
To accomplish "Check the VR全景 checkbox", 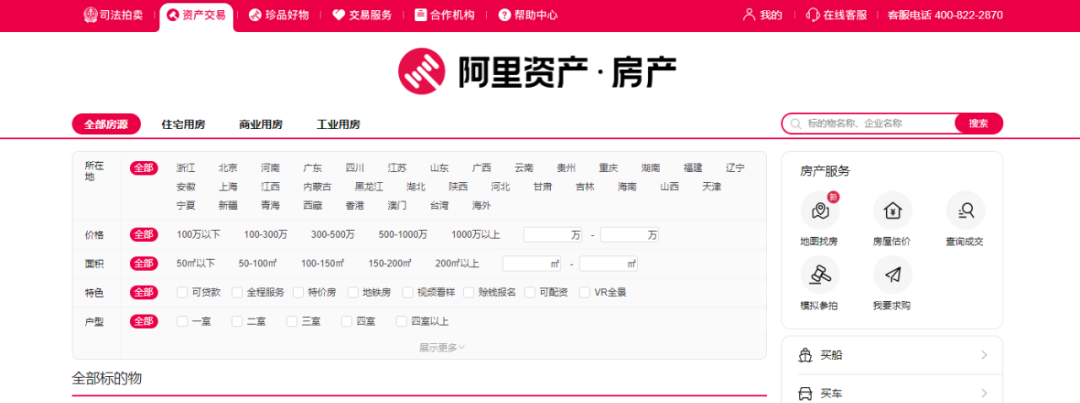I will click(585, 292).
